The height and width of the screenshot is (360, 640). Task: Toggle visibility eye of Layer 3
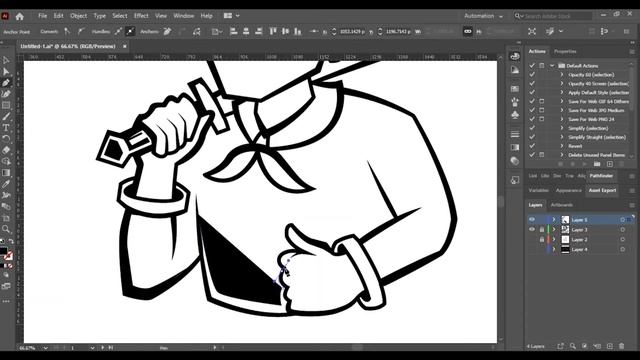point(532,229)
